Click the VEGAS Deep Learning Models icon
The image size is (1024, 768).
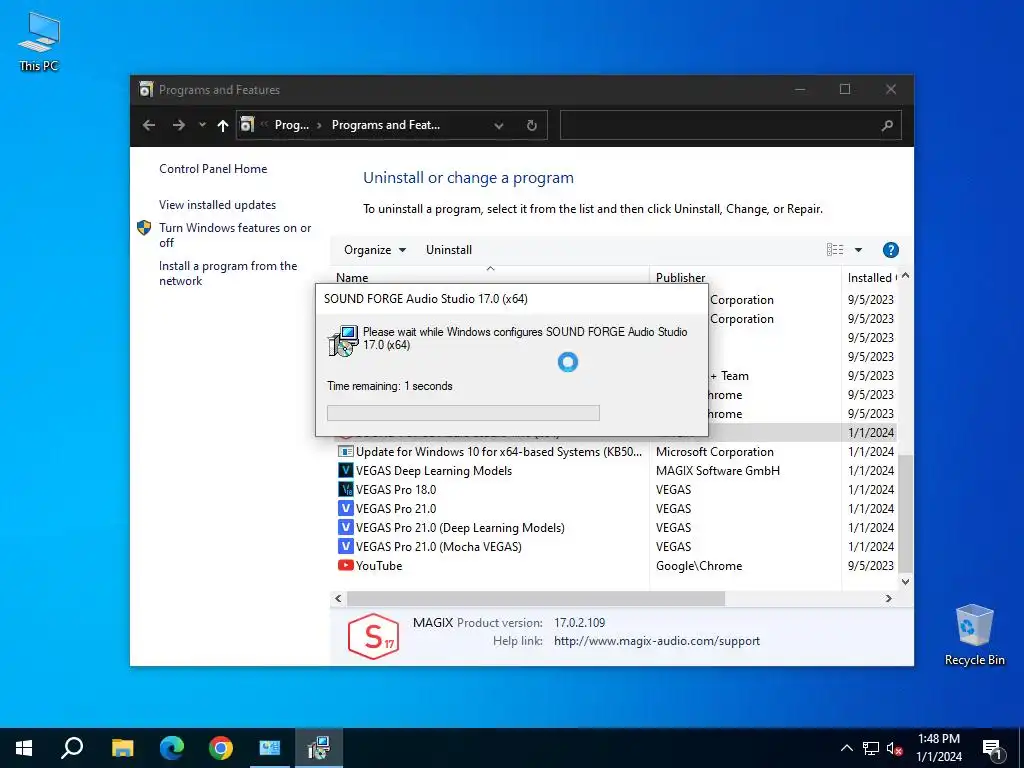click(x=345, y=470)
